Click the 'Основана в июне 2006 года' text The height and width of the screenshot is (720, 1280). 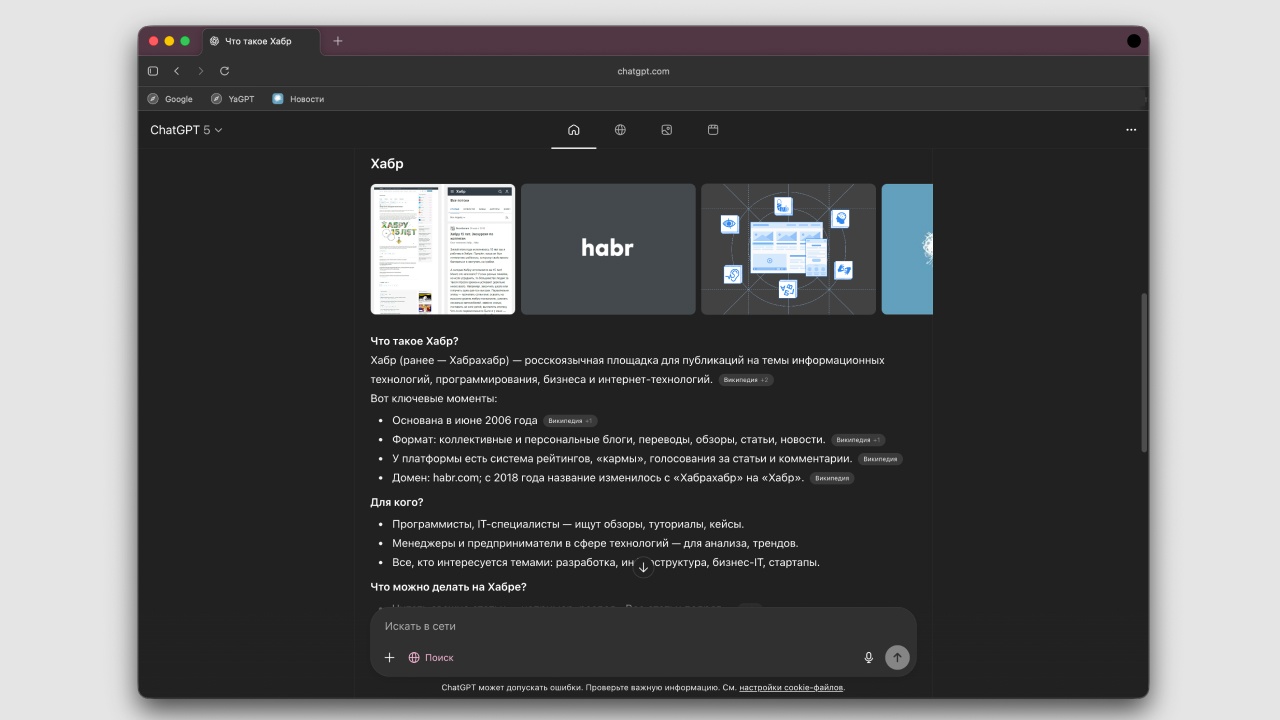[465, 421]
